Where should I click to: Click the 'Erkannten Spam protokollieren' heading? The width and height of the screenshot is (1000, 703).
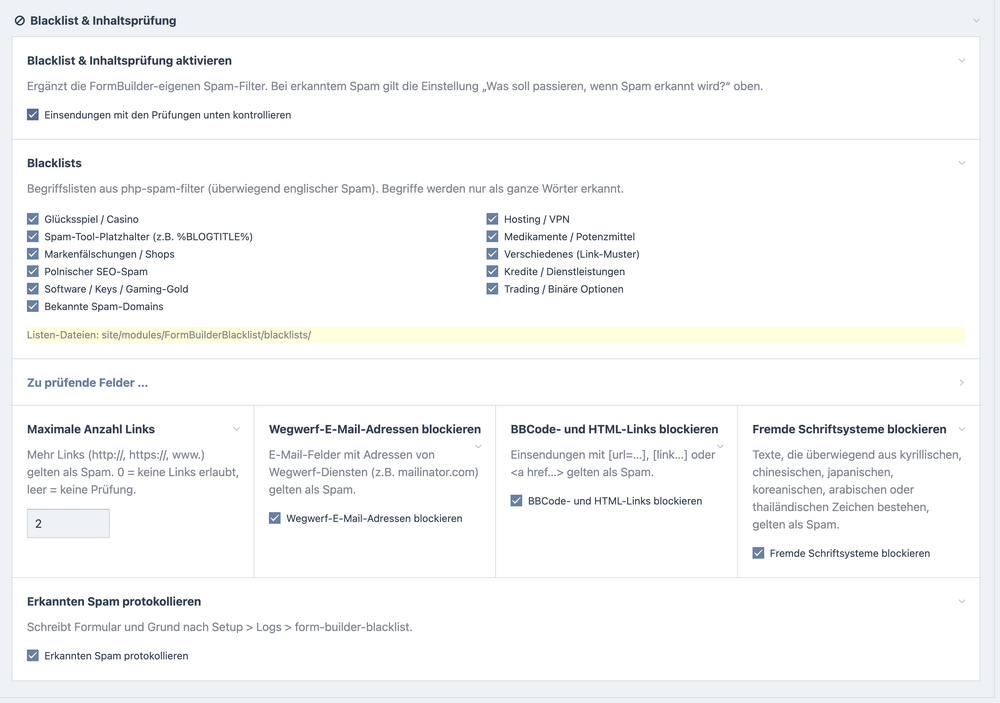114,602
